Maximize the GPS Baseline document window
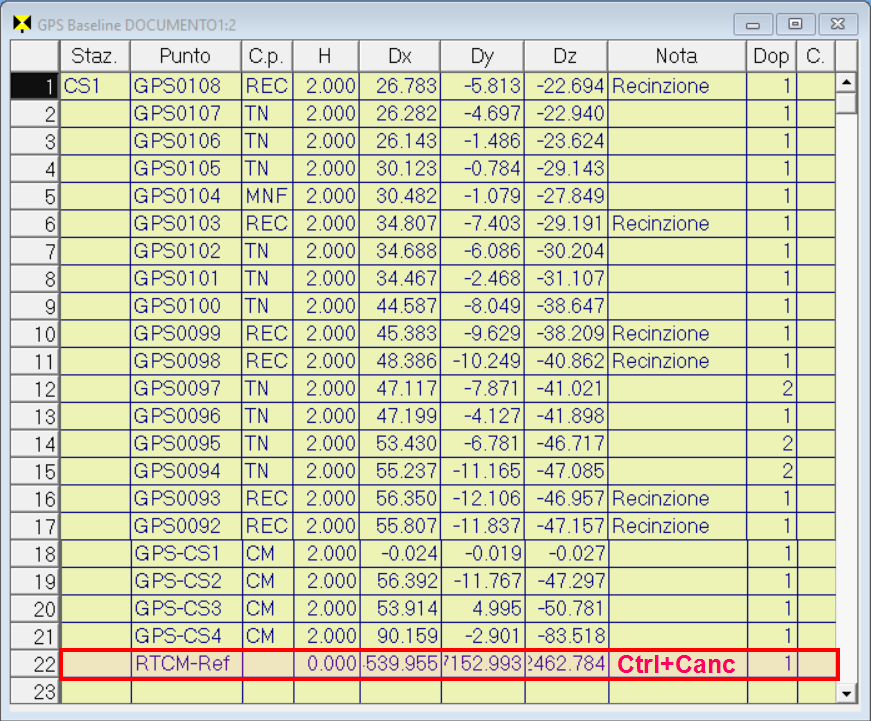871x721 pixels. tap(795, 23)
